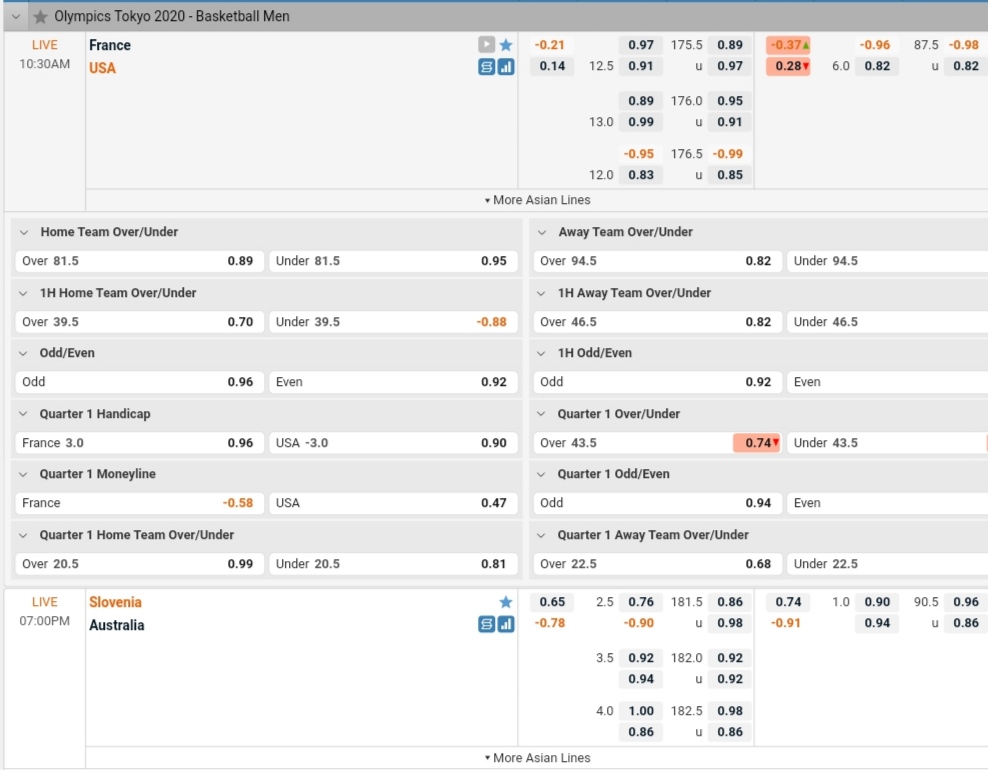Viewport: 988px width, 770px height.
Task: Select Over 176.5 odds -0.99
Action: coord(730,154)
